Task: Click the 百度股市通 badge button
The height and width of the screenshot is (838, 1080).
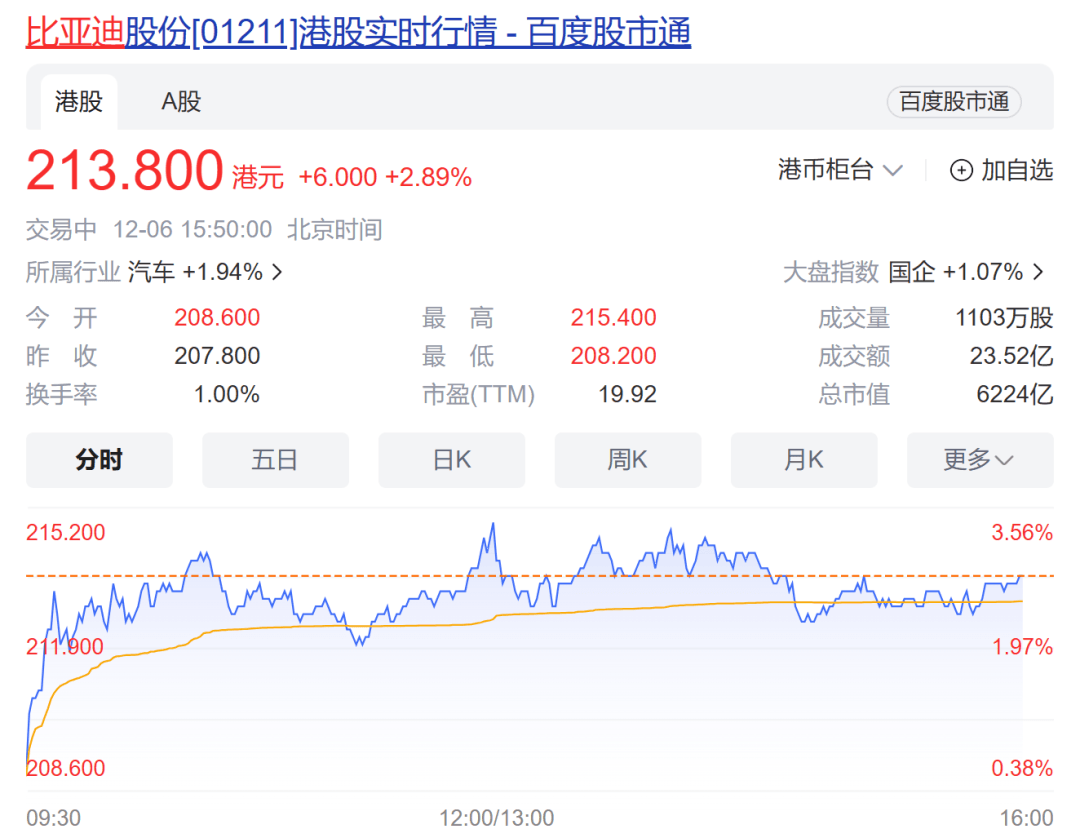Action: point(954,102)
